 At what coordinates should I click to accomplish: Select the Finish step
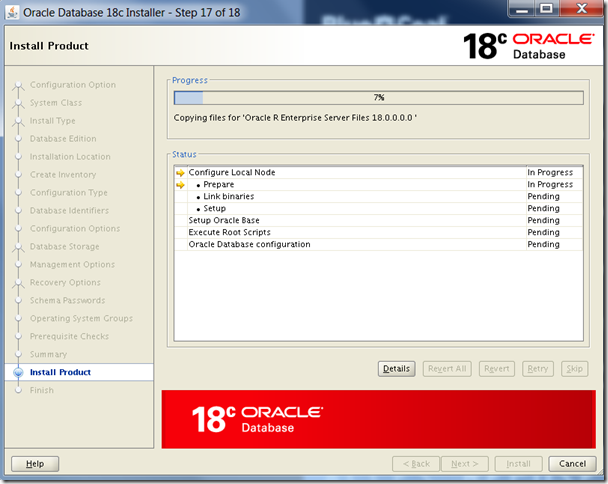(42, 390)
